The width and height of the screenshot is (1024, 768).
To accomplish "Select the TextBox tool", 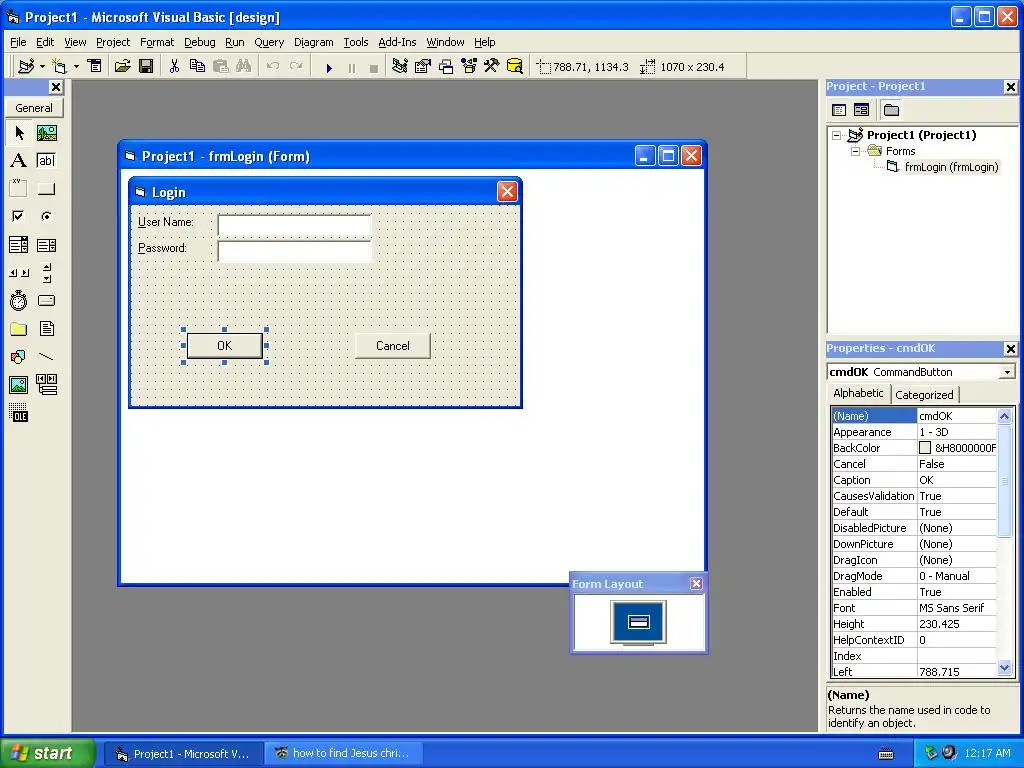I will 46,161.
